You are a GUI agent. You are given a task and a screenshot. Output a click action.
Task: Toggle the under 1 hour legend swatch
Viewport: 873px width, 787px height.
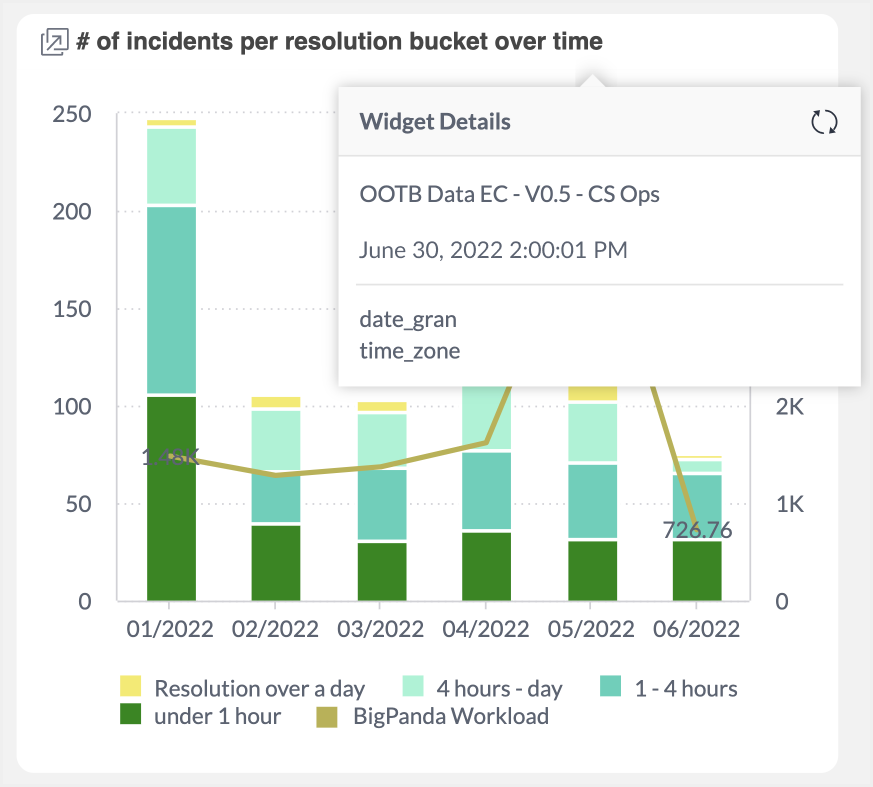pos(131,716)
